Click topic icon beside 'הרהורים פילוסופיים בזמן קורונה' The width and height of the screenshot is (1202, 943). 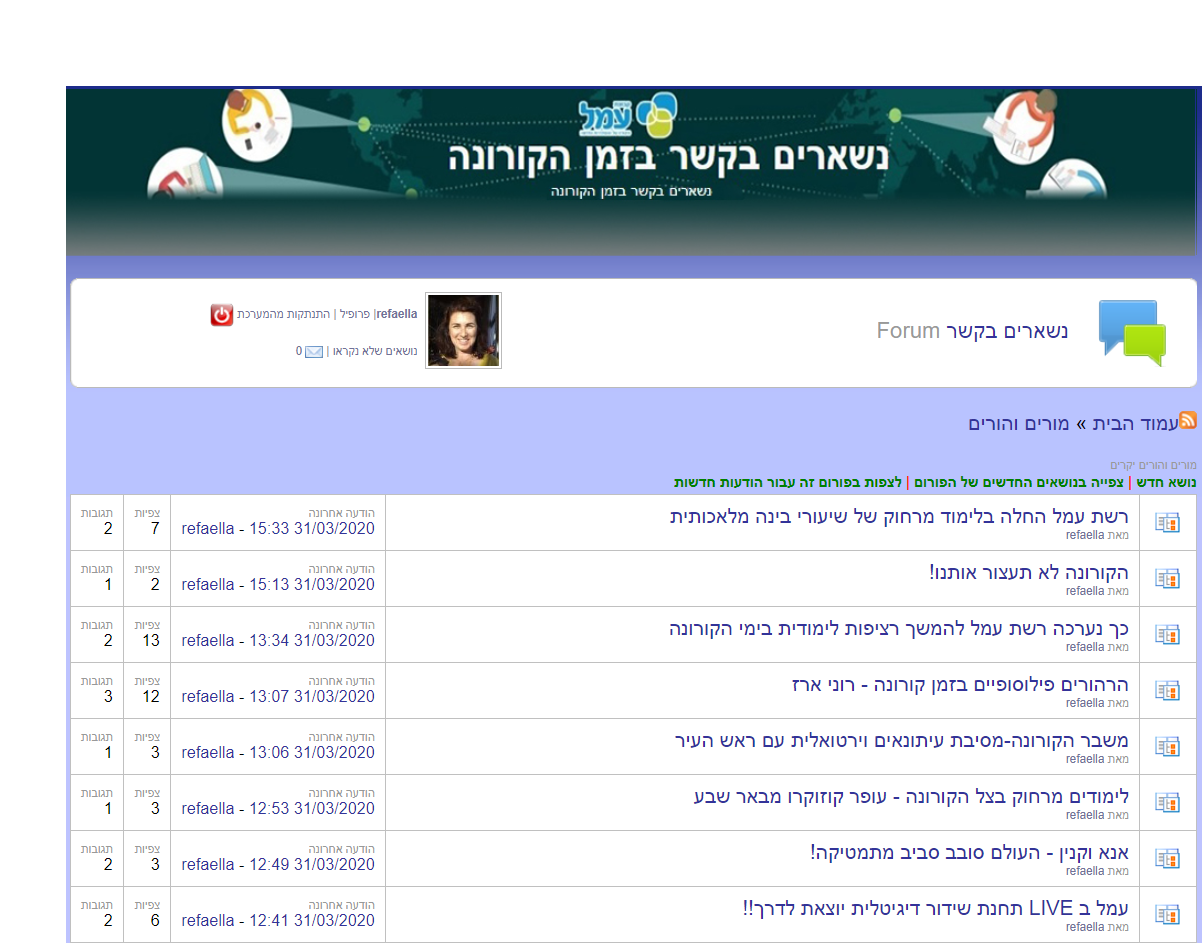coord(1167,690)
